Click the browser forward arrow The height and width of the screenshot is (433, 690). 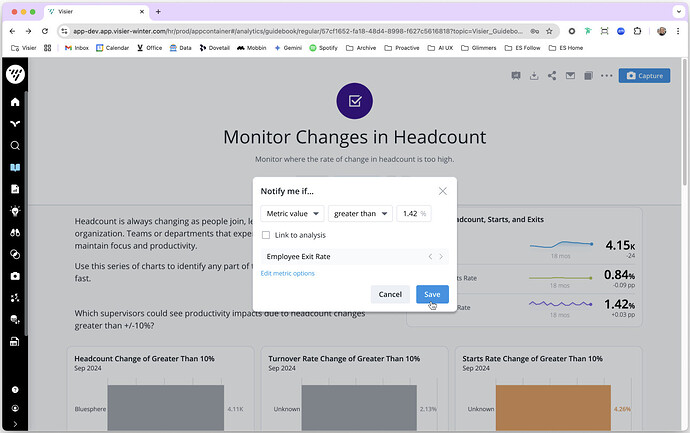tap(29, 31)
